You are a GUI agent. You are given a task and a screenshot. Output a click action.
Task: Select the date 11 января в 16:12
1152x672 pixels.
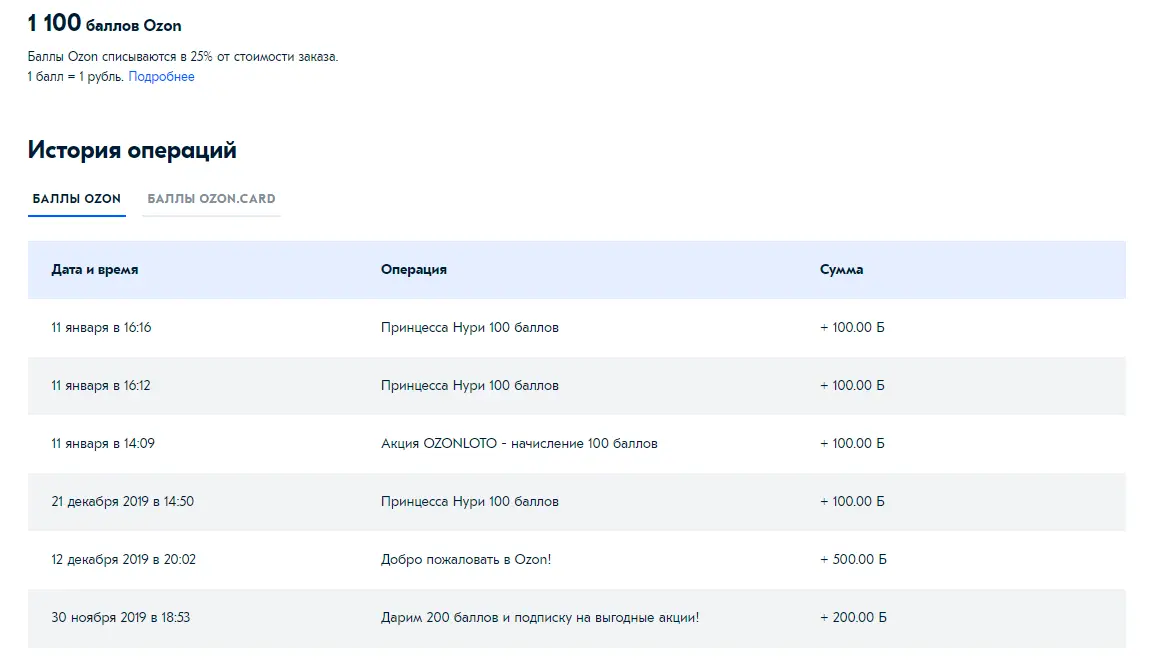[x=101, y=386]
